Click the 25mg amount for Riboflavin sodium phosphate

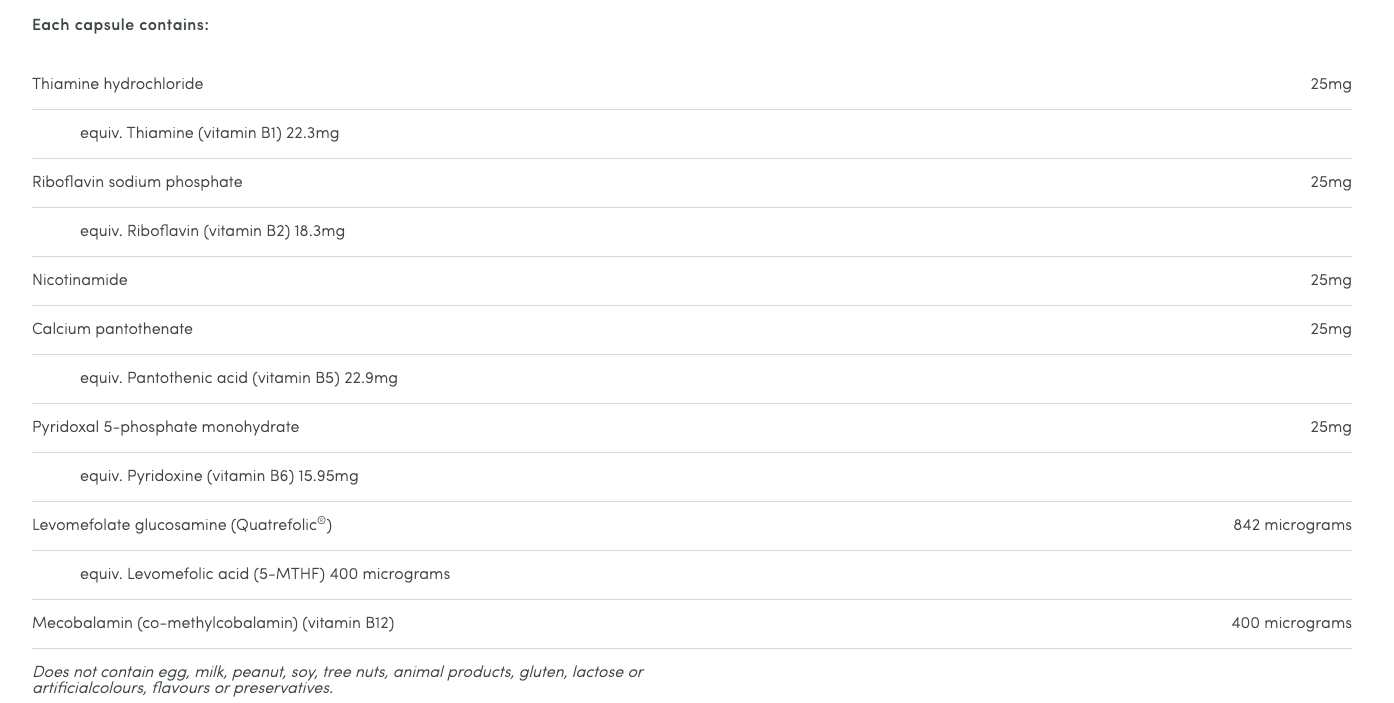(1330, 182)
